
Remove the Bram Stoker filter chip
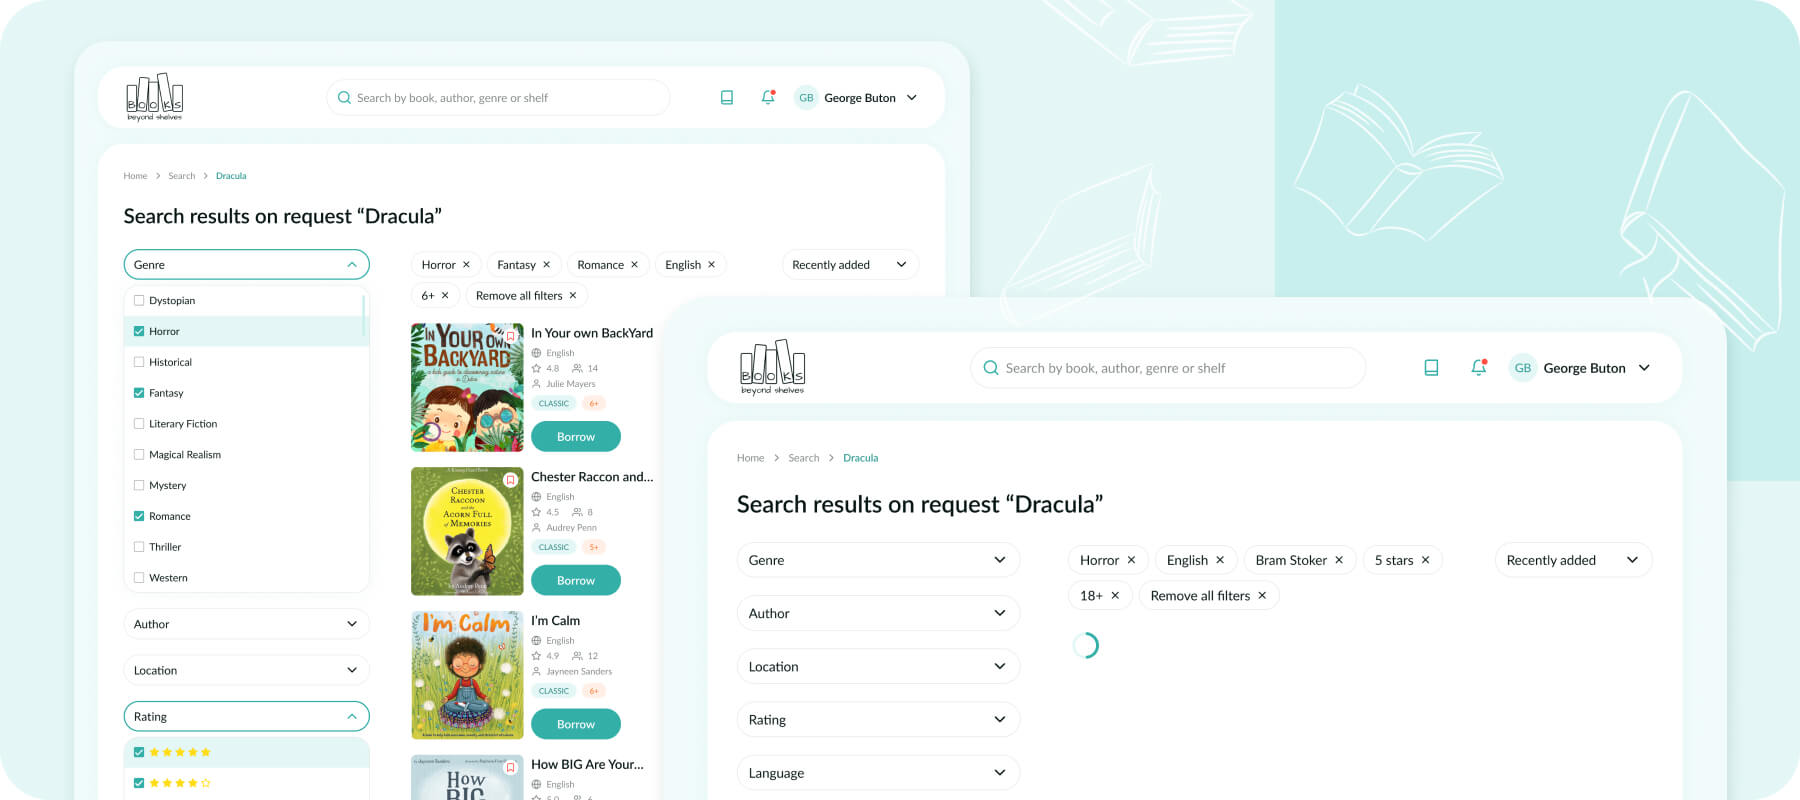1339,560
